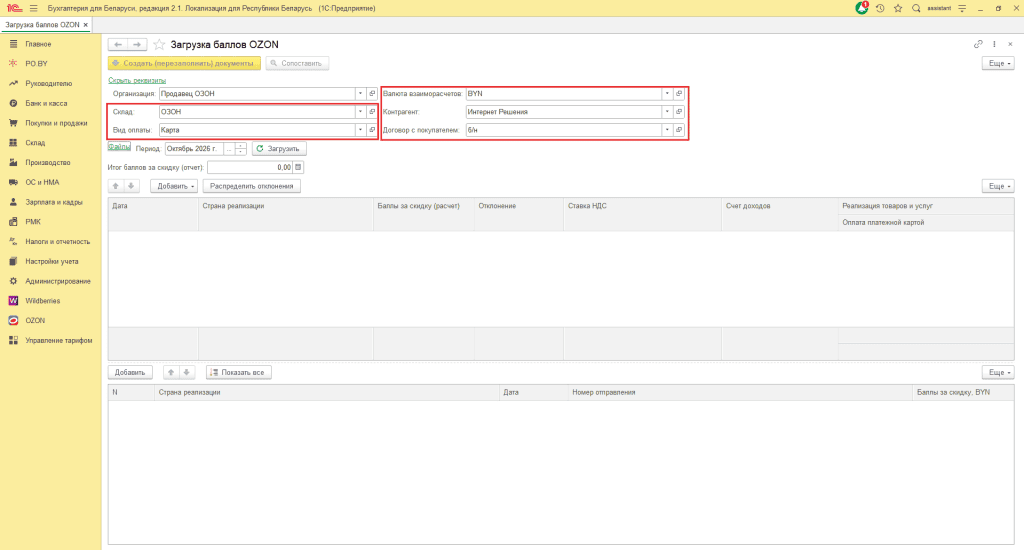Click the Файлы link
This screenshot has width=1024, height=550.
point(119,147)
